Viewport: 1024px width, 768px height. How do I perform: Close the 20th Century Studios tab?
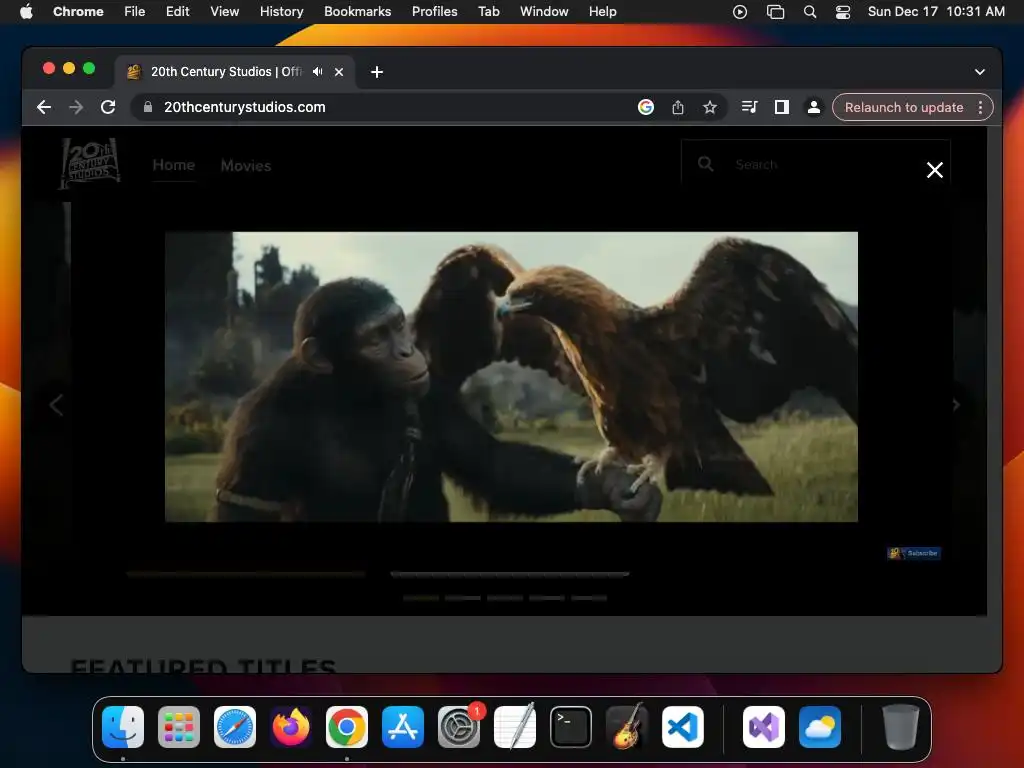tap(339, 72)
